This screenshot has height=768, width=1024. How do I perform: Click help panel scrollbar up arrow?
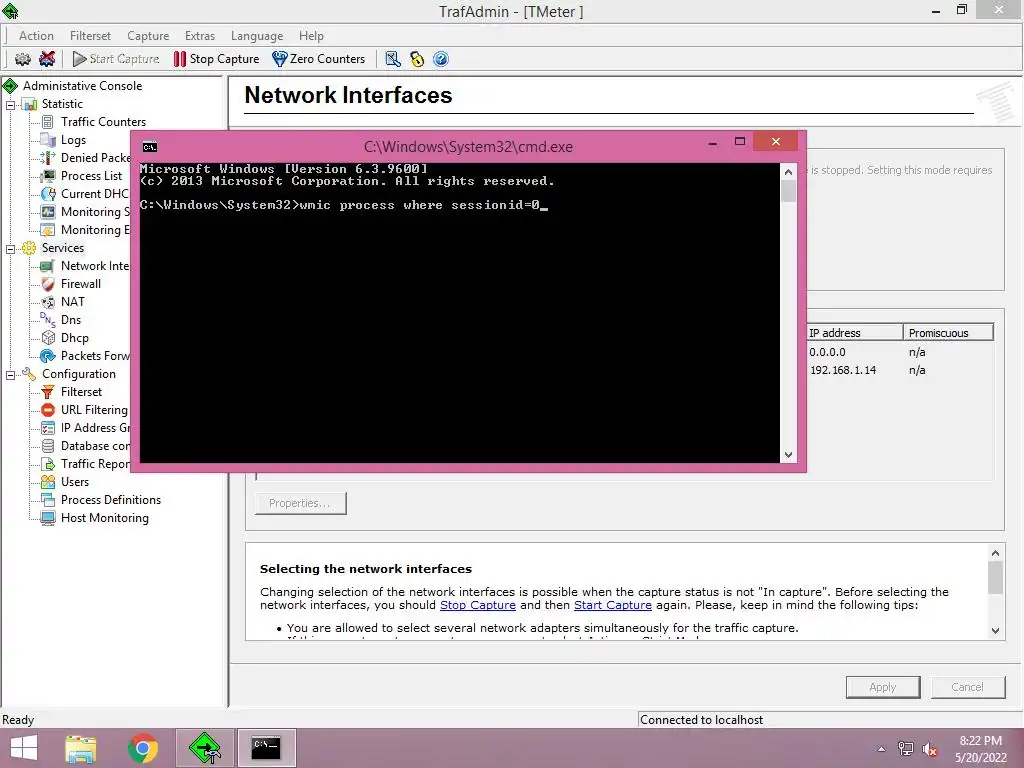tap(995, 553)
